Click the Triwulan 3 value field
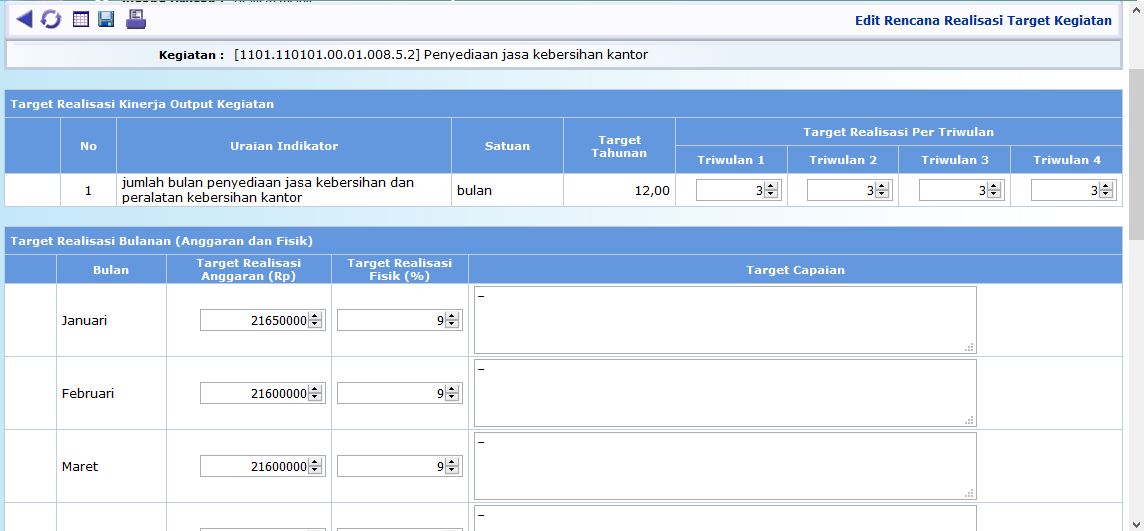 pos(953,190)
